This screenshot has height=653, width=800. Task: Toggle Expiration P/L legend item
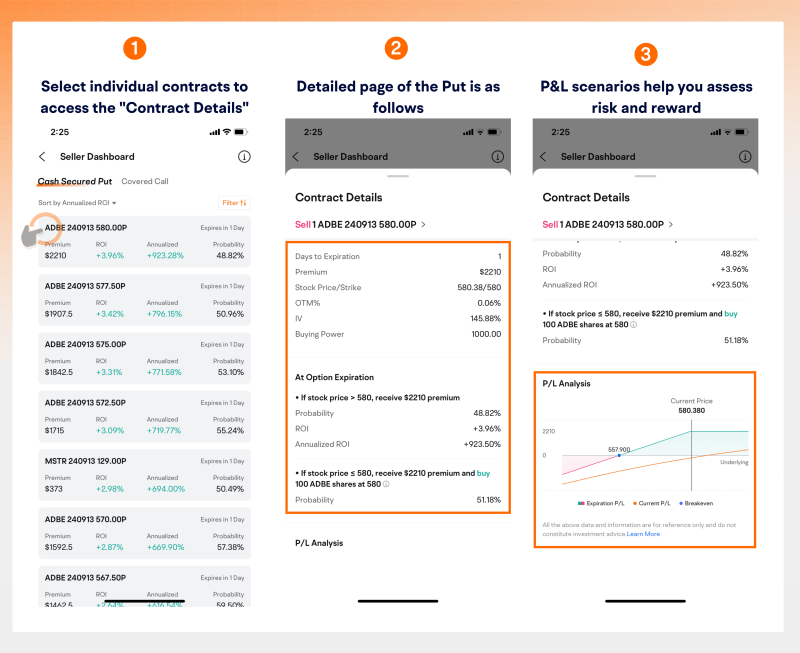click(601, 503)
